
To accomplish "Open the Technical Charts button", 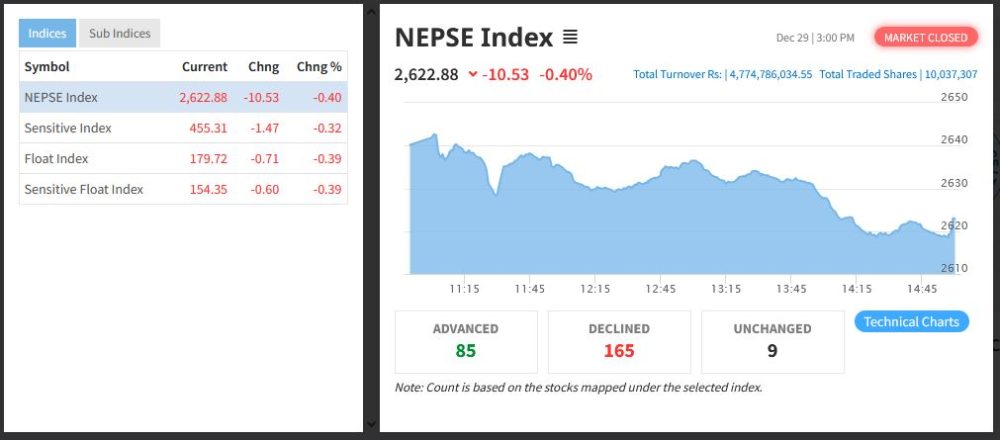I will tap(911, 322).
